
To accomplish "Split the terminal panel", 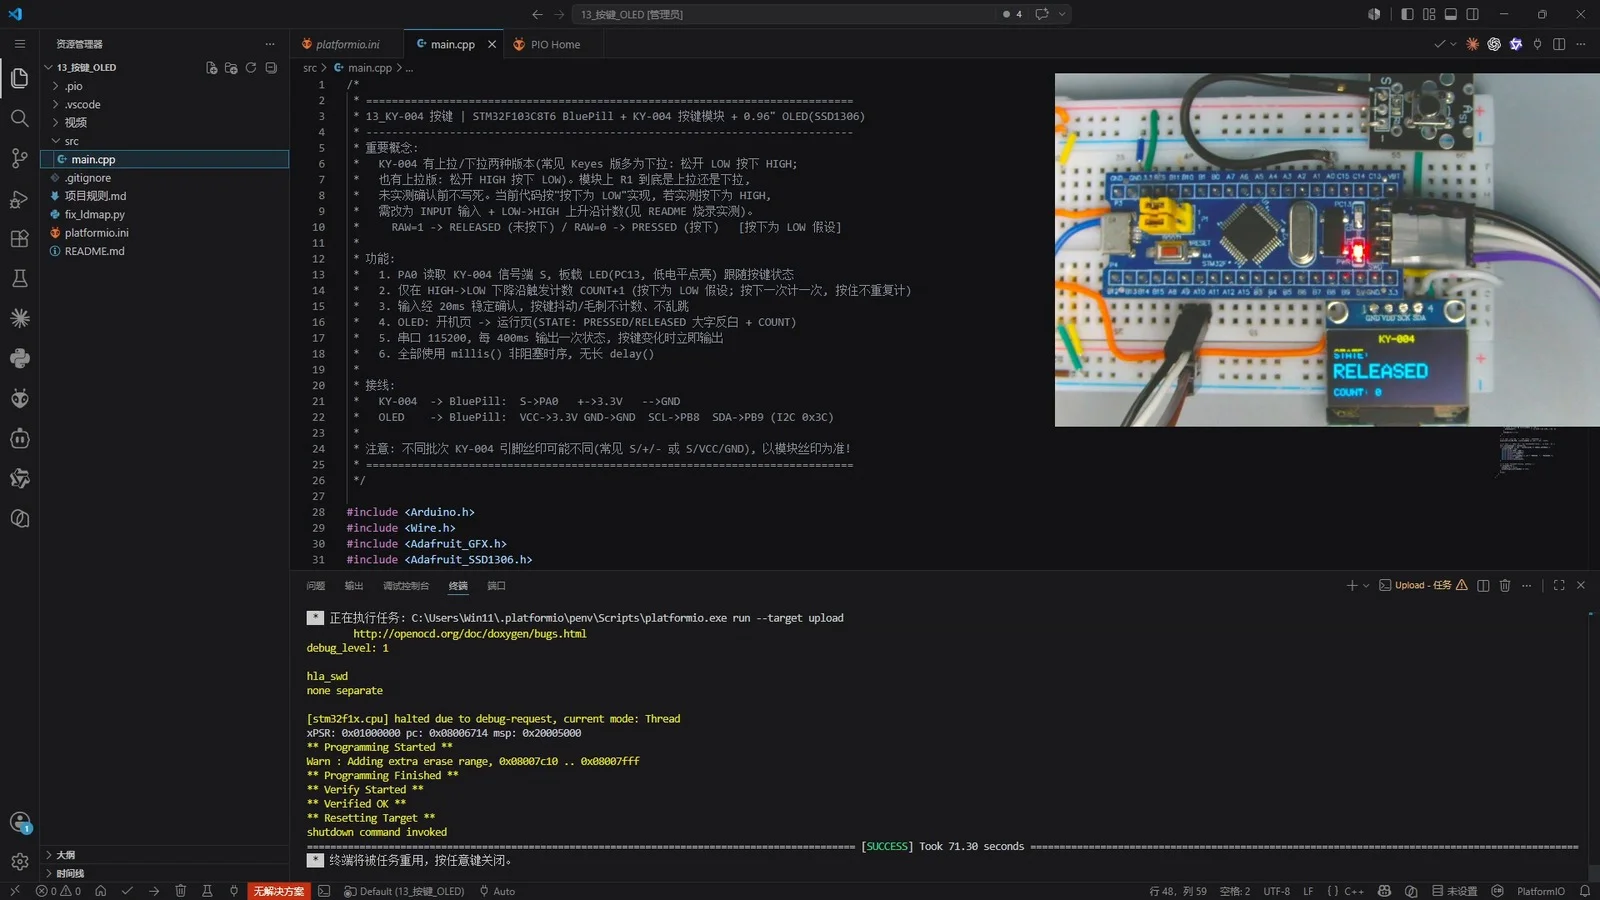I will tap(1483, 586).
